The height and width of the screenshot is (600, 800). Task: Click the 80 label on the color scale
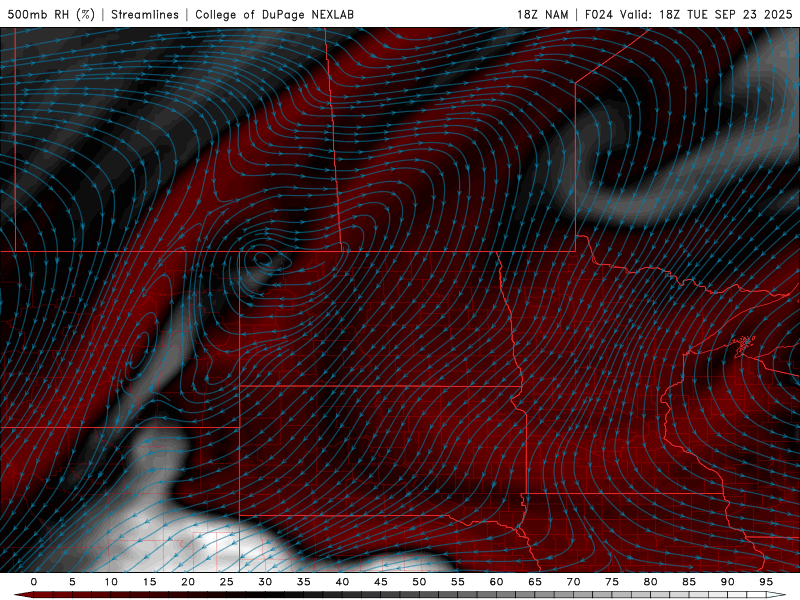(650, 582)
